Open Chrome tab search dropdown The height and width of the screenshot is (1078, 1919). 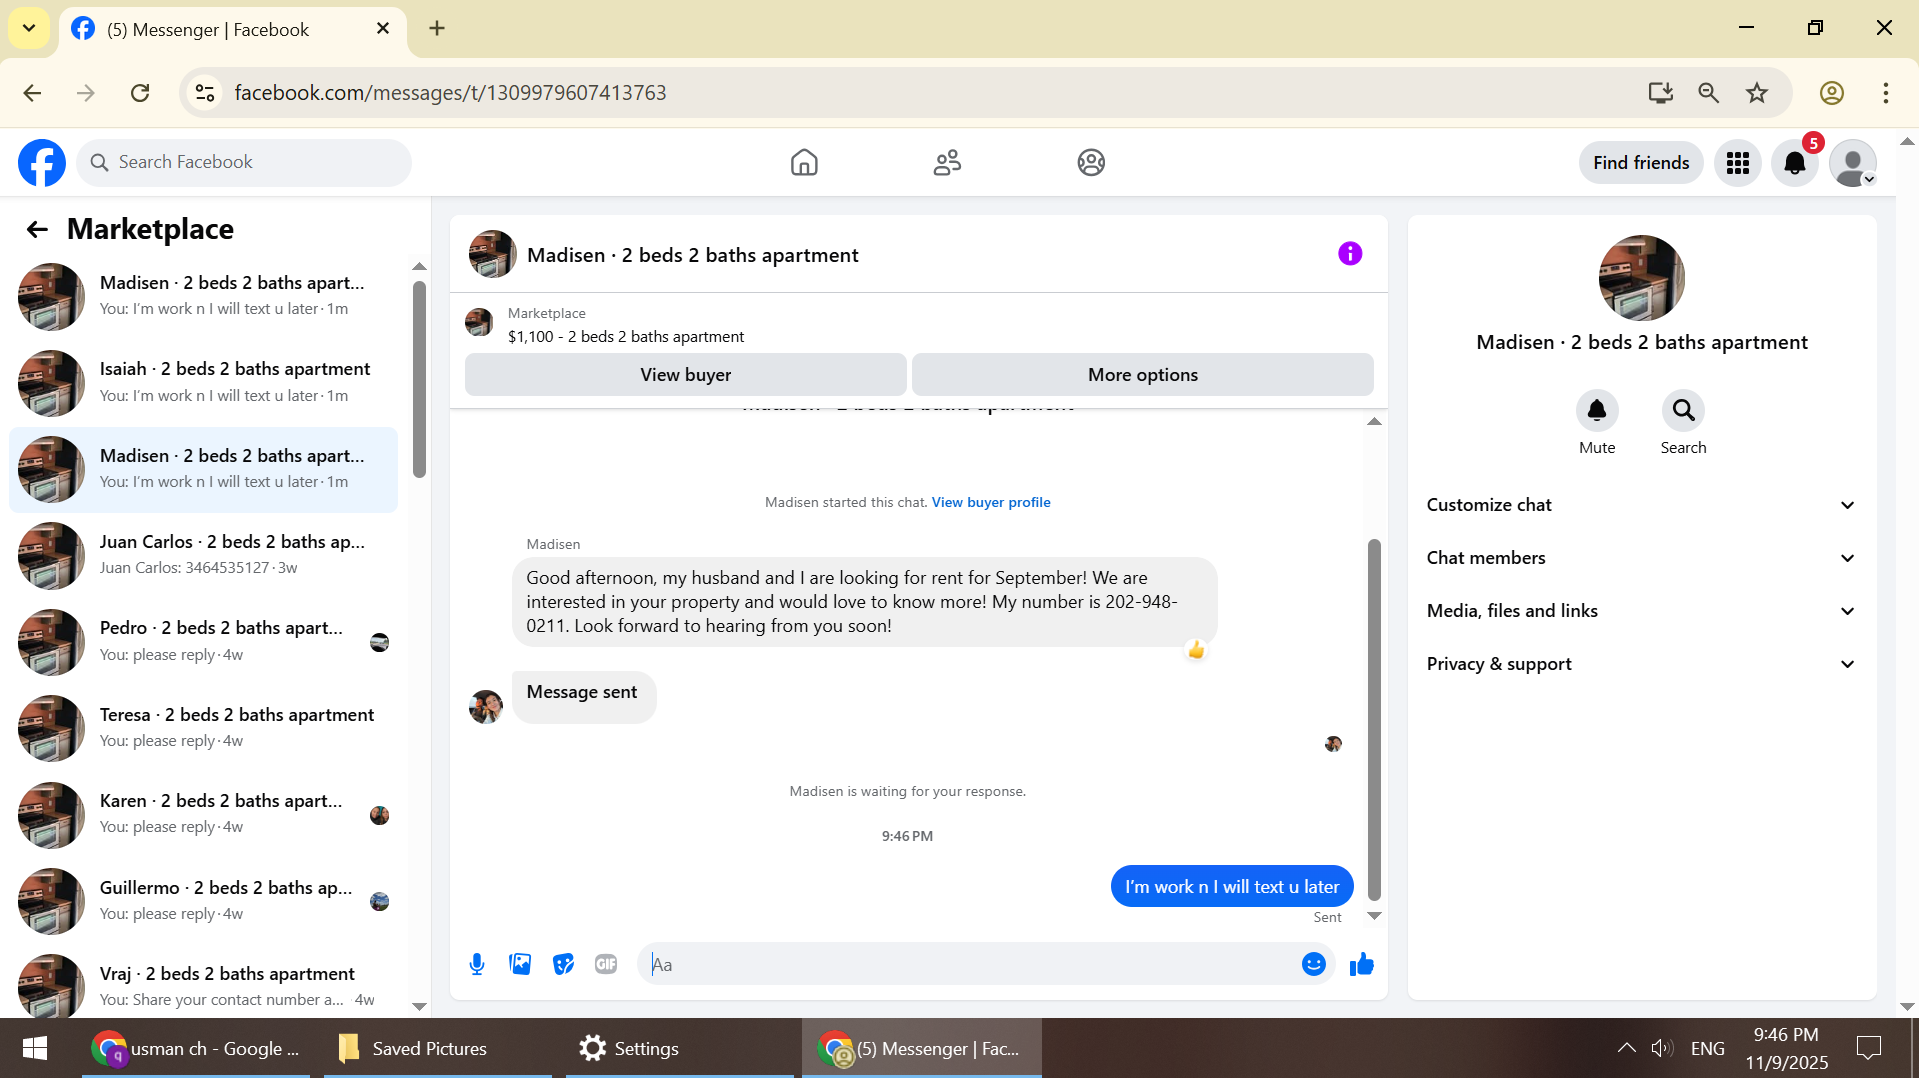[29, 28]
